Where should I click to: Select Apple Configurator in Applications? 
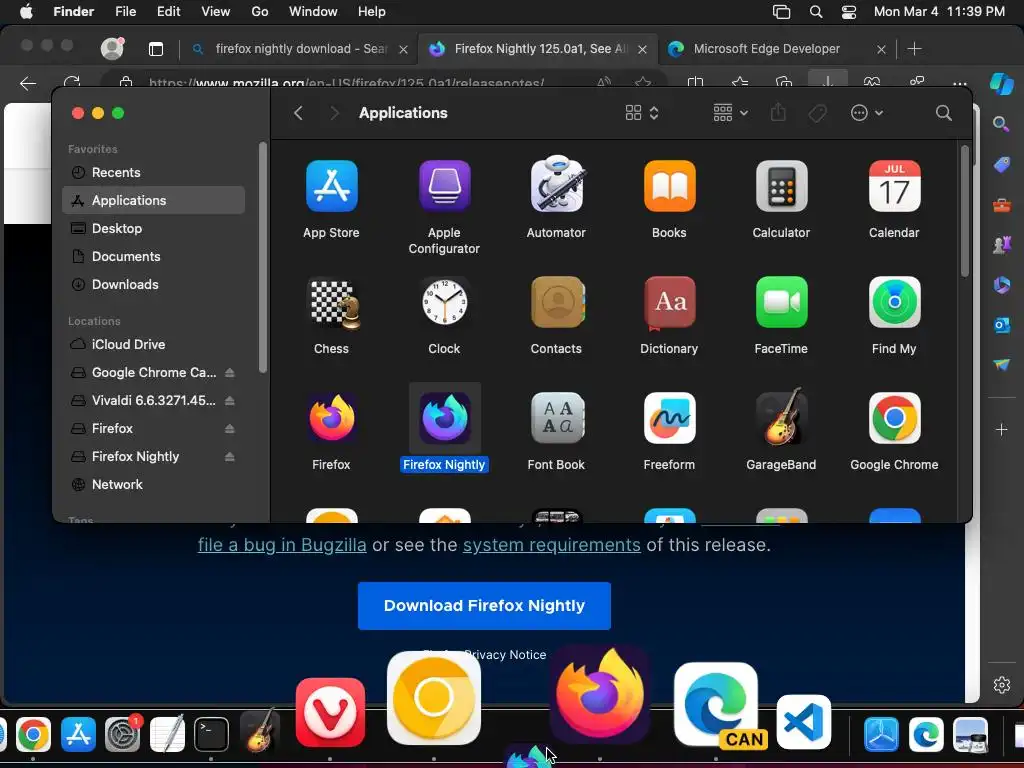(444, 186)
